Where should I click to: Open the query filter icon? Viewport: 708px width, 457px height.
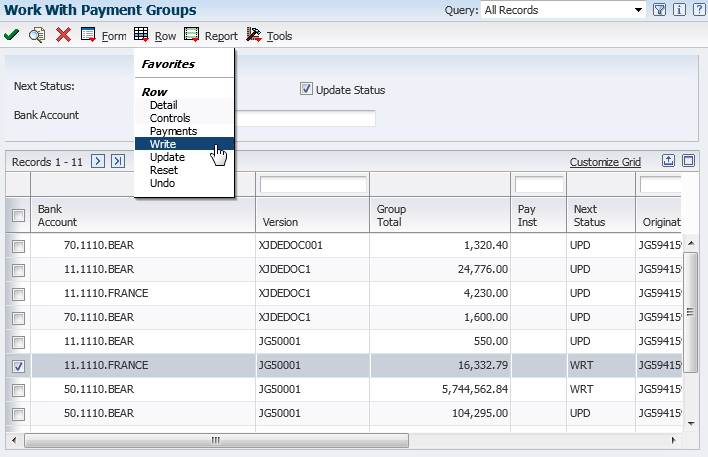(659, 9)
